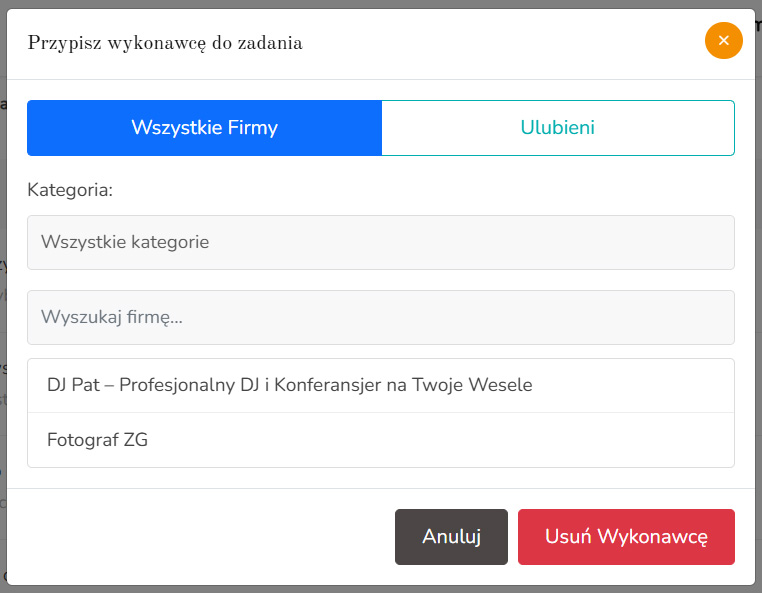
Task: Switch to the Wszystkie Firmy tab
Action: 205,128
